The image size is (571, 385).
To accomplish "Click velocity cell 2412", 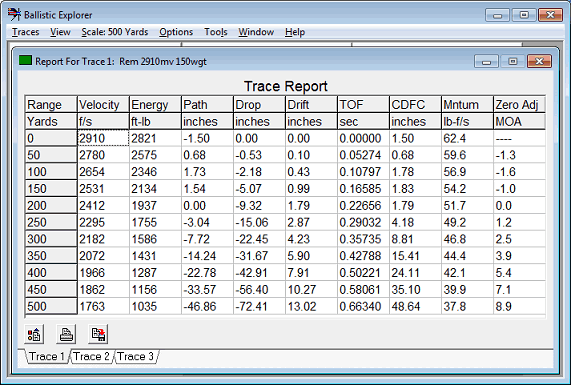I will click(103, 205).
